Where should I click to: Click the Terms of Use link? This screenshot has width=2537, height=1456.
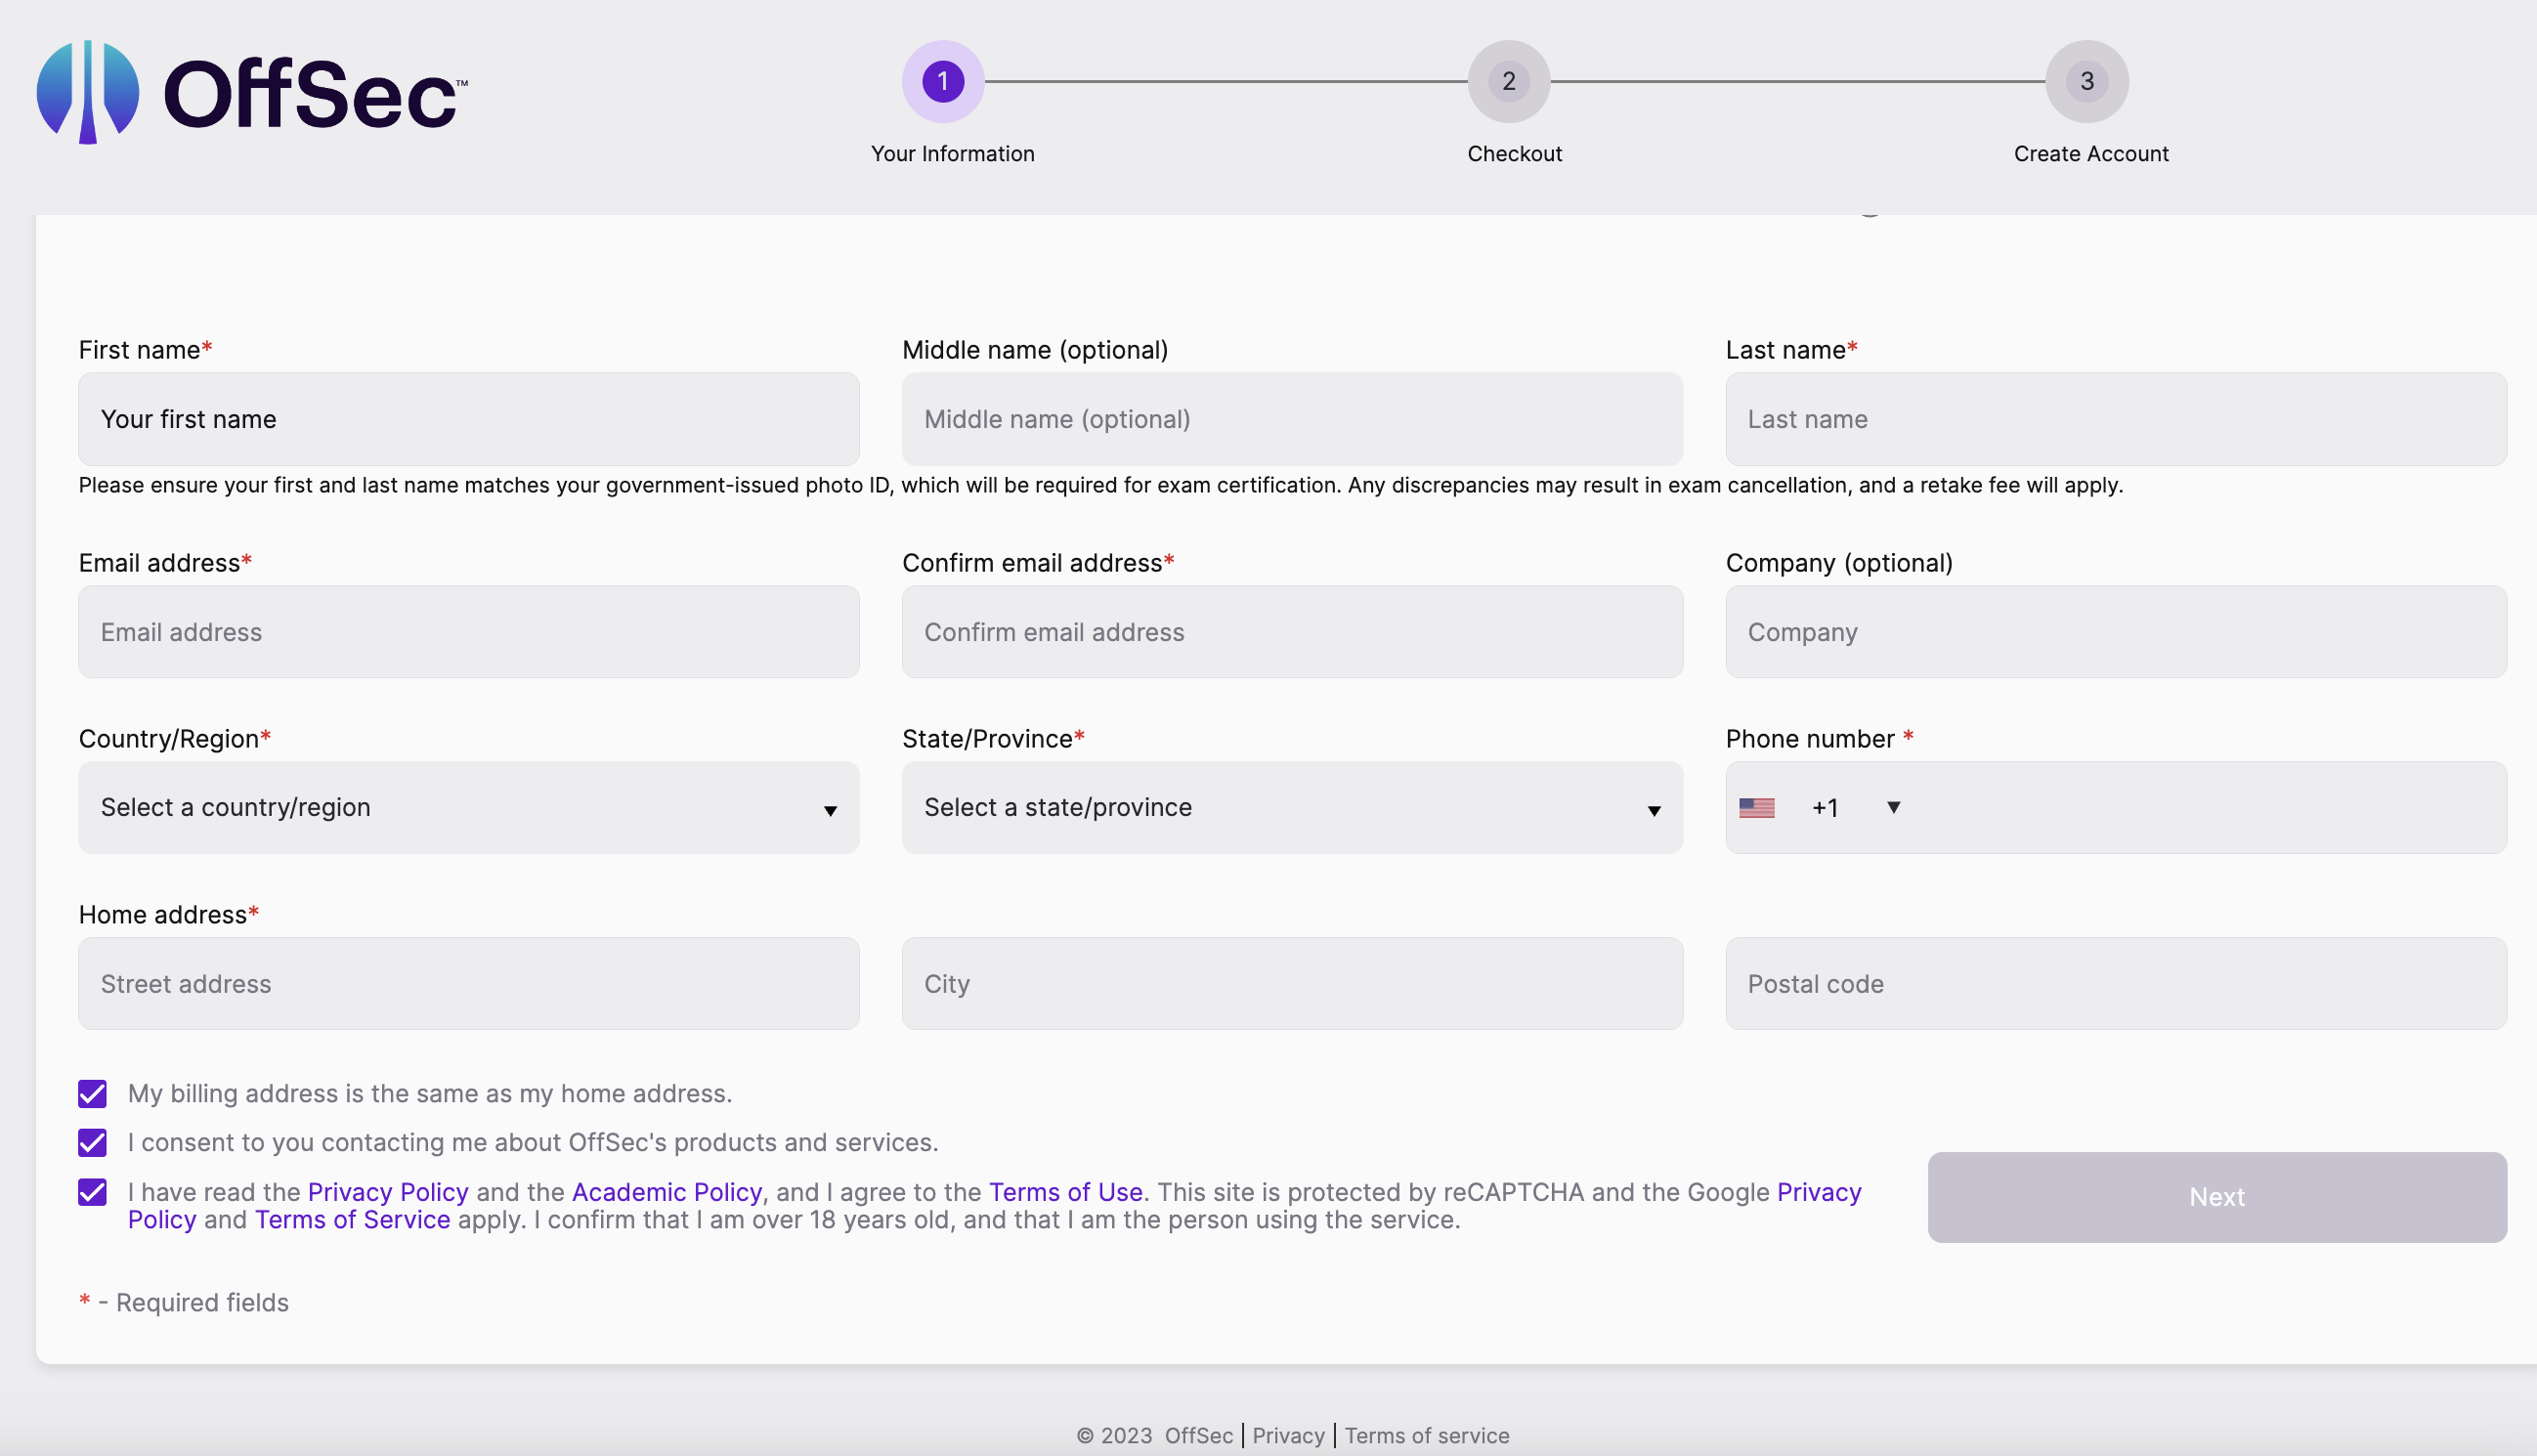tap(1066, 1191)
